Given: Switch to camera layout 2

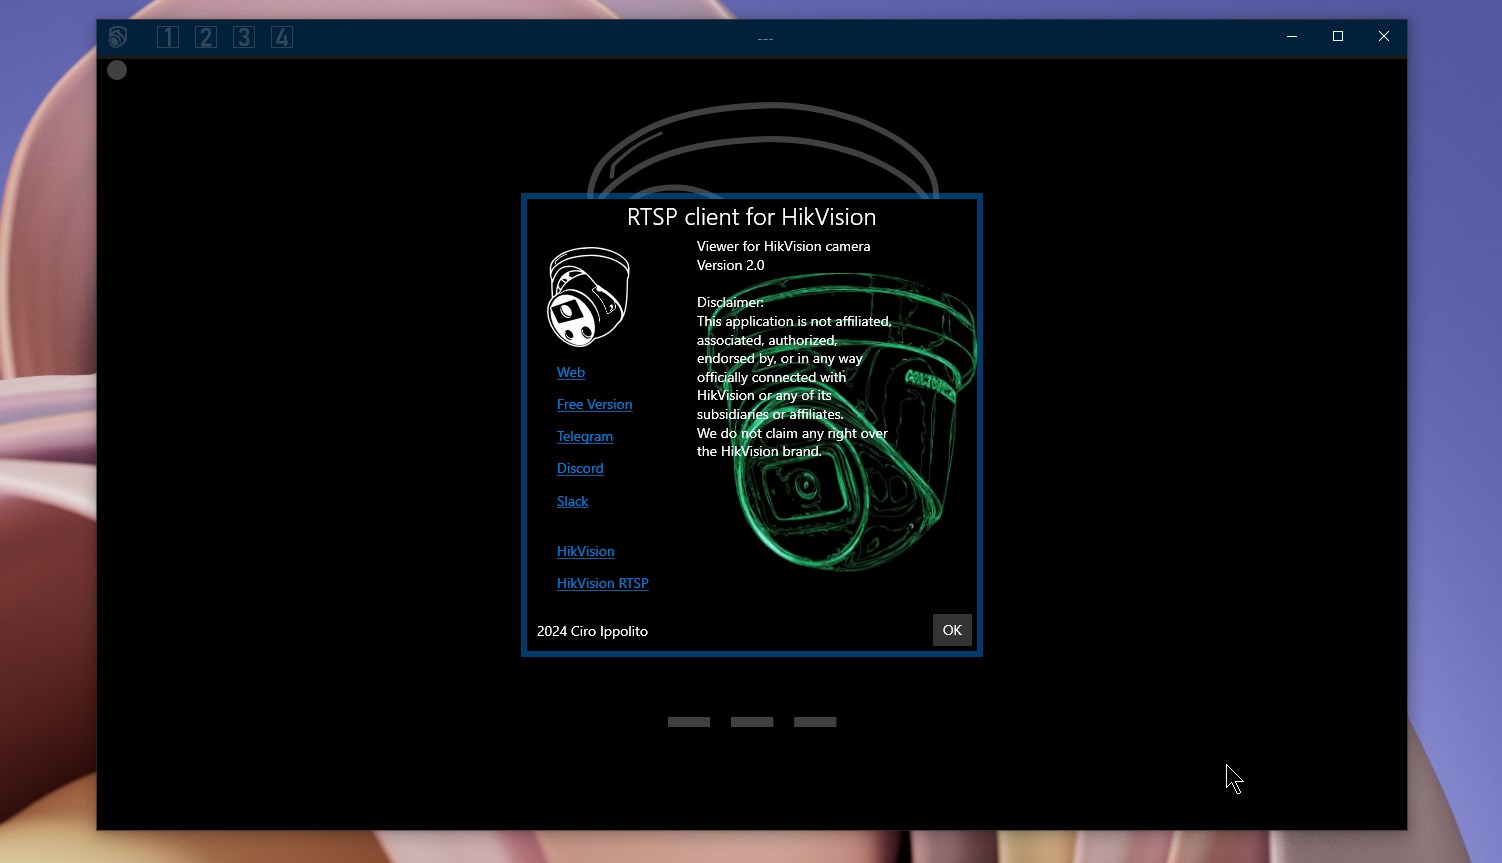Looking at the screenshot, I should [206, 37].
